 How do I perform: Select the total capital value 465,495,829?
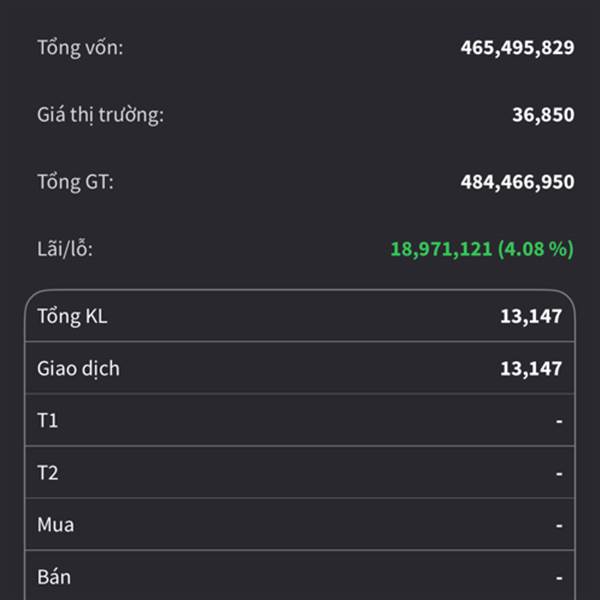click(517, 47)
